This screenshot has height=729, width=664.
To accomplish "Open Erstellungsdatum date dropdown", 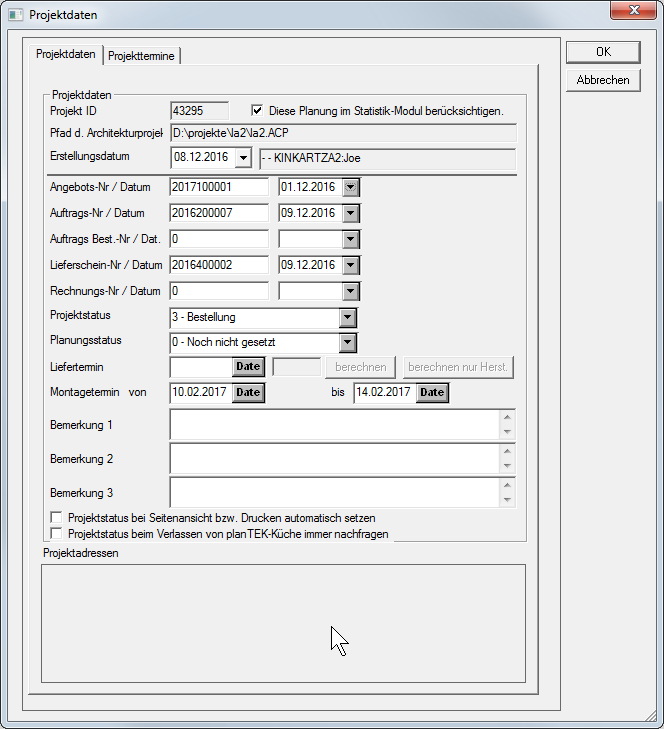I will click(242, 158).
